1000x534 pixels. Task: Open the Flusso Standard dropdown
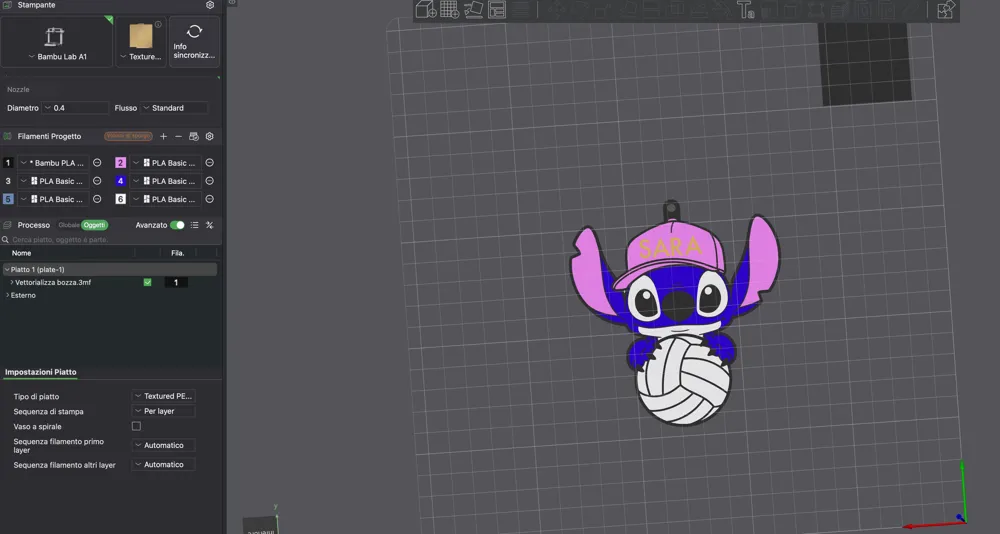(173, 108)
